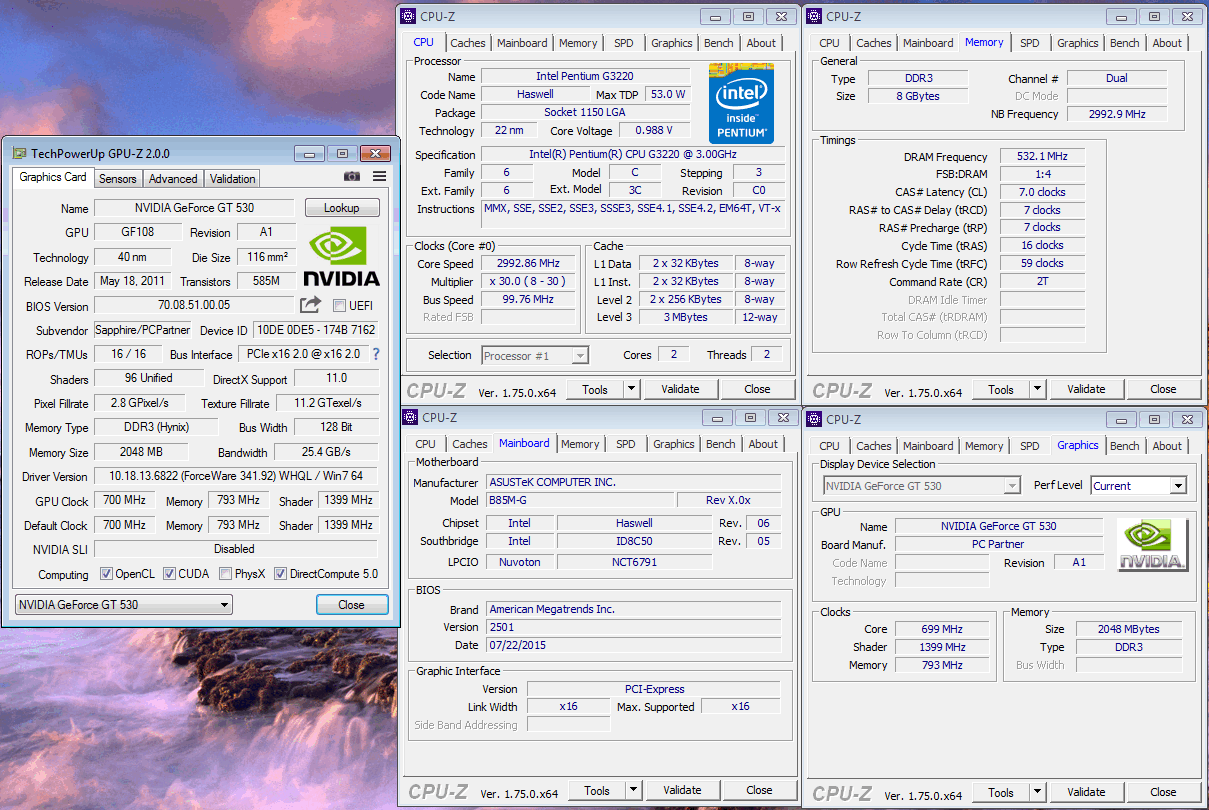The image size is (1209, 810).
Task: Click the Specification field in the CPU window
Action: [633, 155]
